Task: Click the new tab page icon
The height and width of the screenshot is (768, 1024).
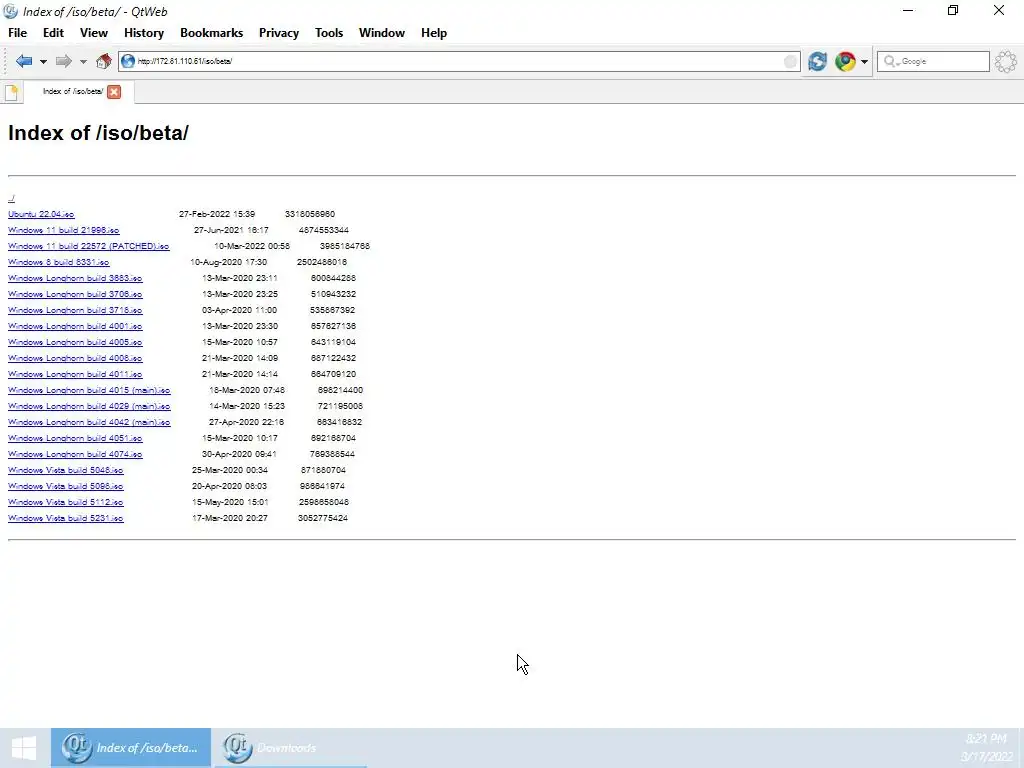Action: click(11, 92)
